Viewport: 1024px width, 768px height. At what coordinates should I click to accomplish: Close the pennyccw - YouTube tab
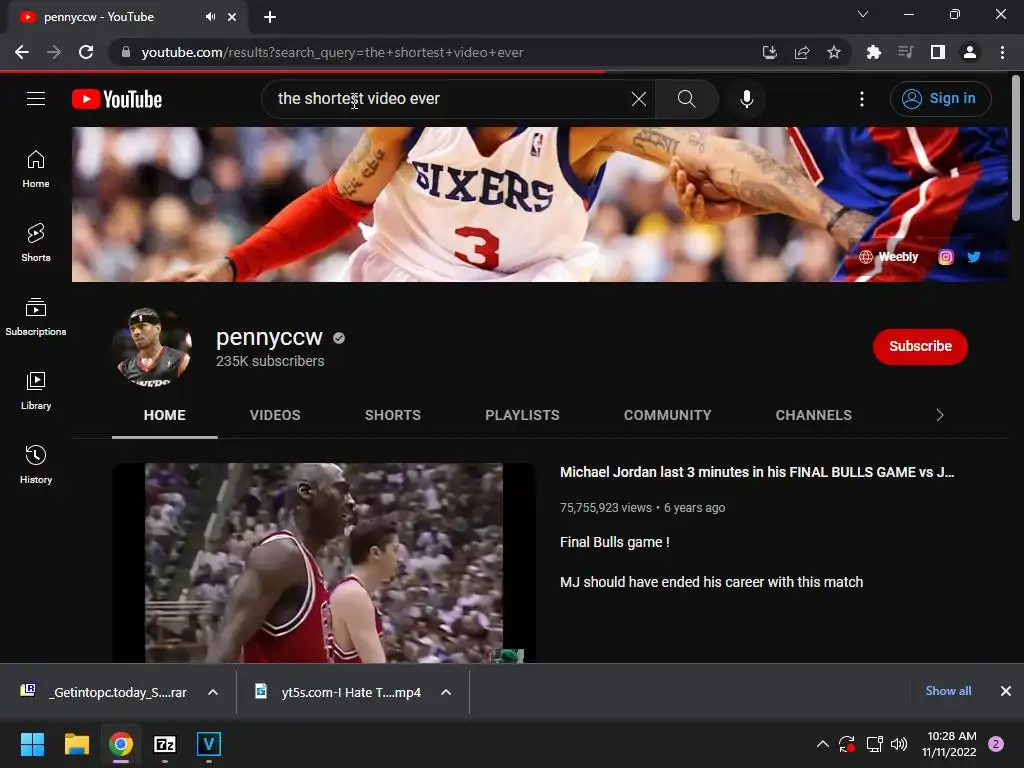pyautogui.click(x=232, y=17)
